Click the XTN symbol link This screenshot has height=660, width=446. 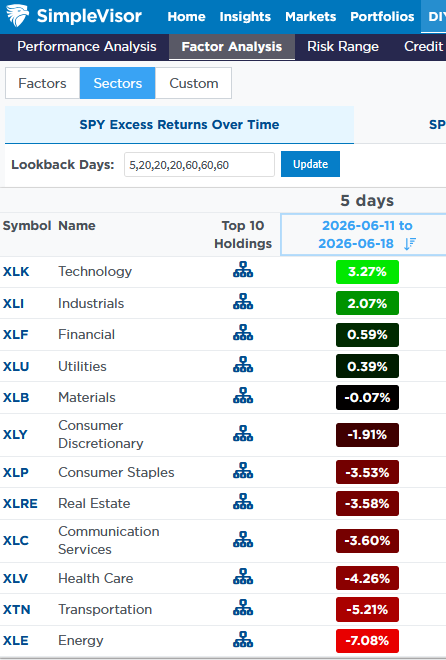[x=16, y=610]
